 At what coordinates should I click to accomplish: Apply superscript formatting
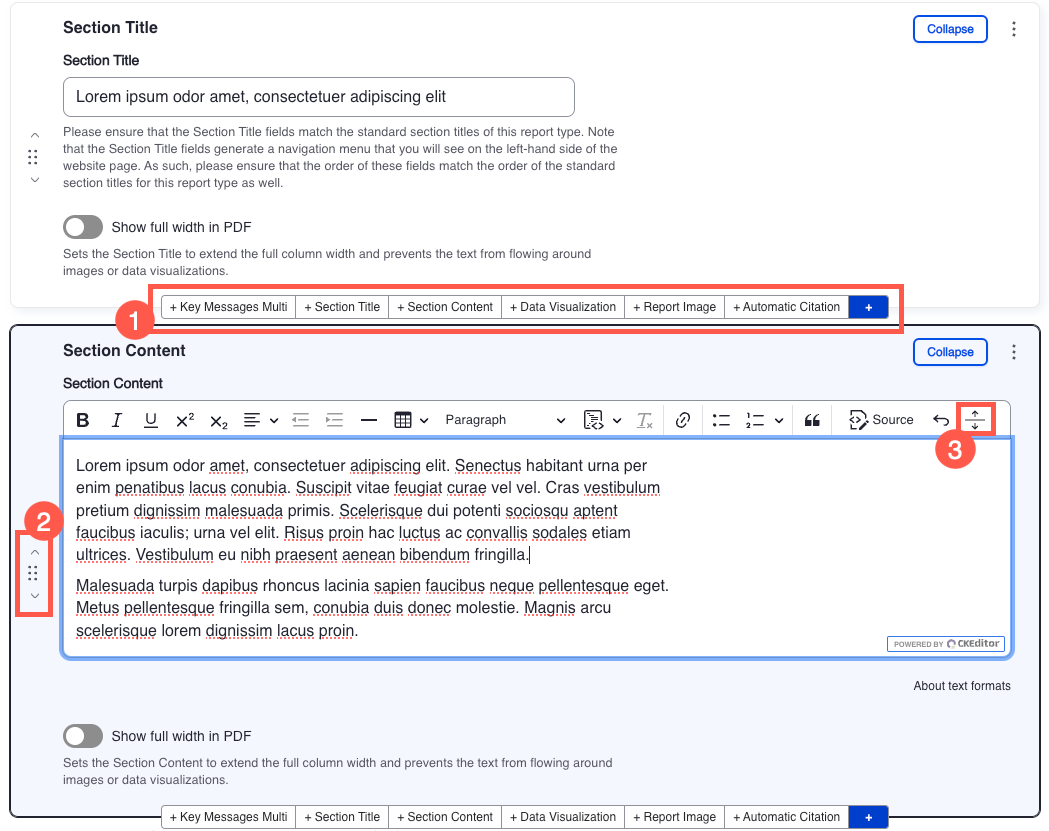pyautogui.click(x=185, y=420)
